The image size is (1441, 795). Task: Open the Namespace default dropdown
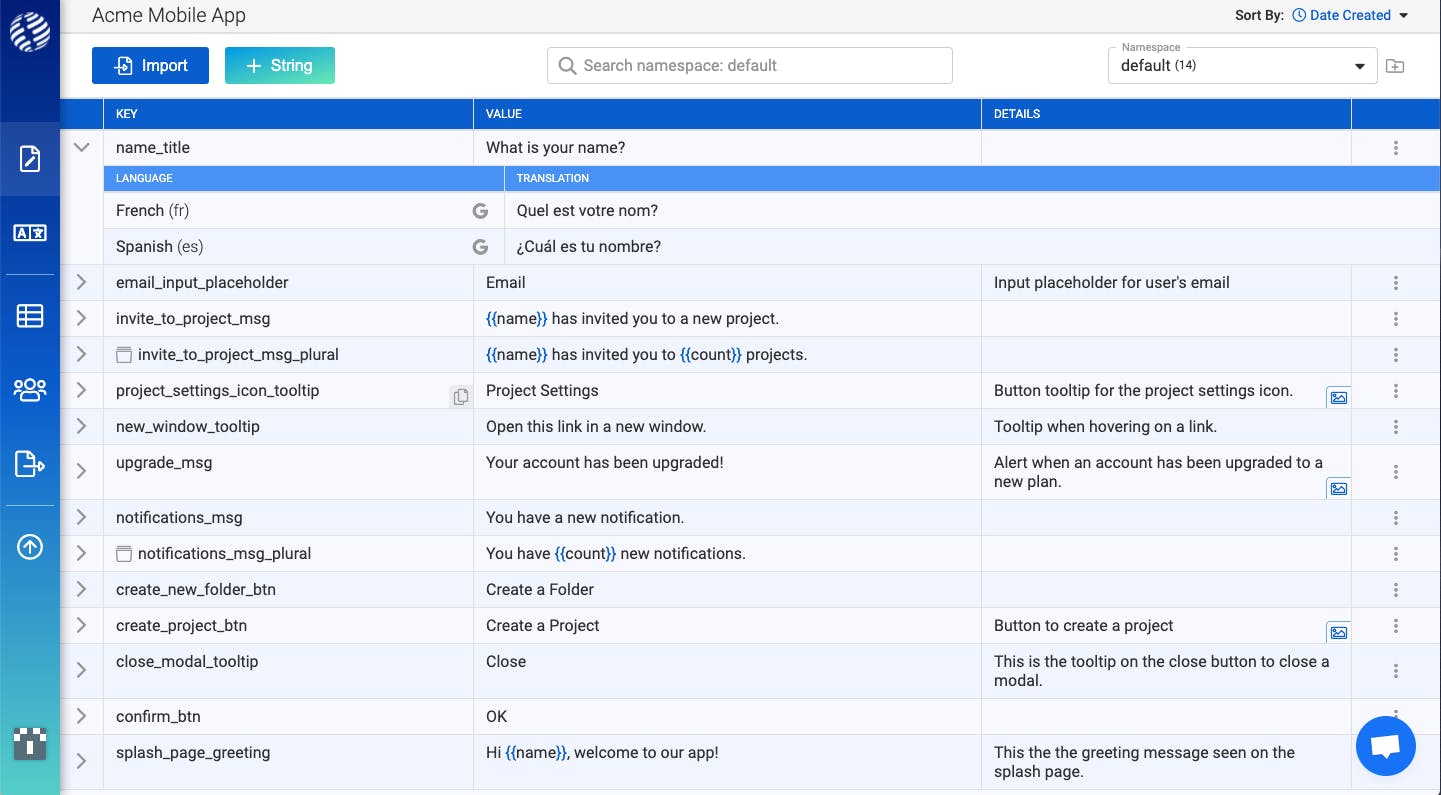point(1241,66)
